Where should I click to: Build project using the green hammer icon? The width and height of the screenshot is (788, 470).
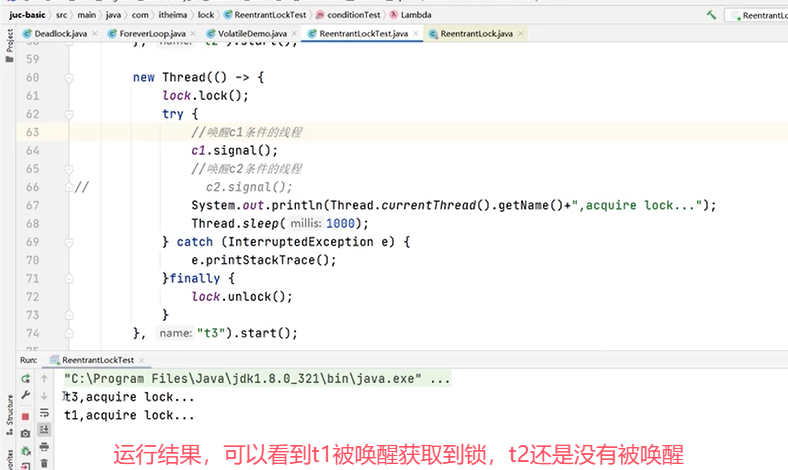click(711, 15)
